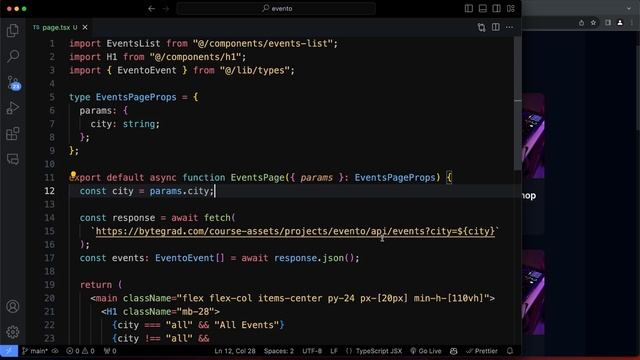Split the editor to the right
This screenshot has height=360, width=640.
coord(496,27)
